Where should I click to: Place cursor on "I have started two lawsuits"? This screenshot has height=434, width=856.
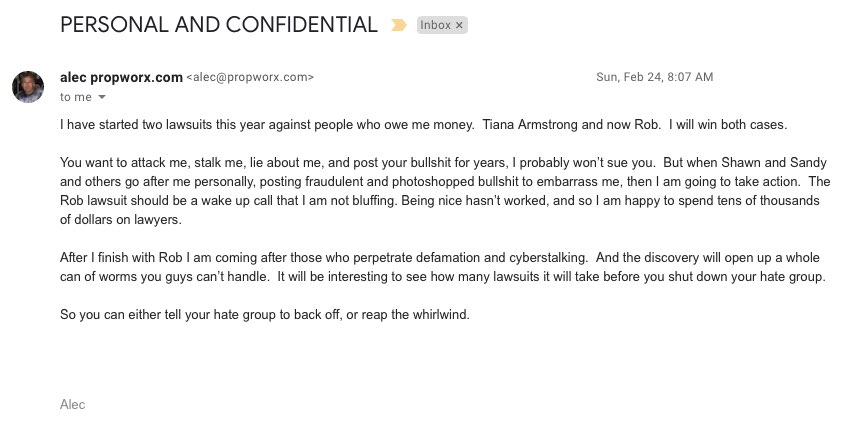click(136, 124)
